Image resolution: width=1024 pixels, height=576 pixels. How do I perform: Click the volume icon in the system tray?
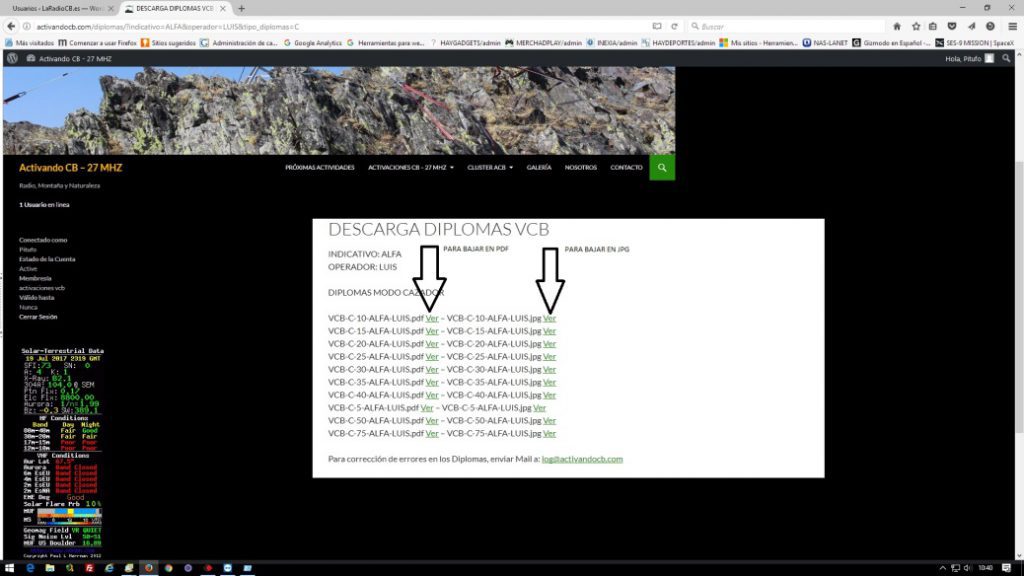click(967, 568)
